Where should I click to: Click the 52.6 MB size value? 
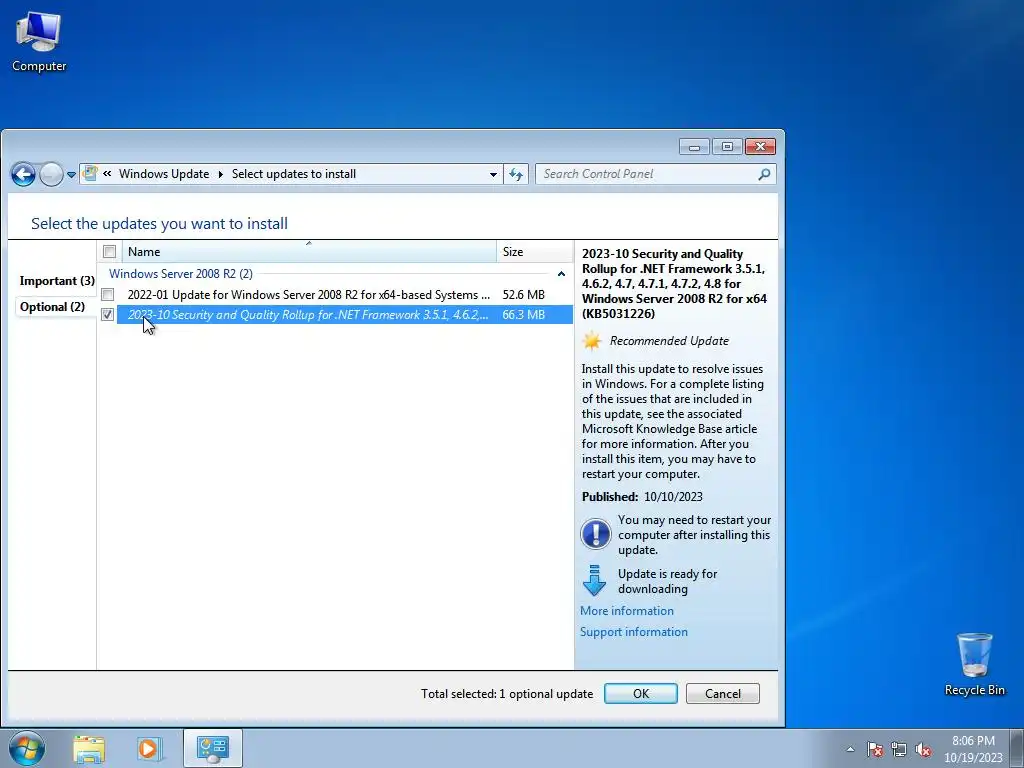point(523,295)
